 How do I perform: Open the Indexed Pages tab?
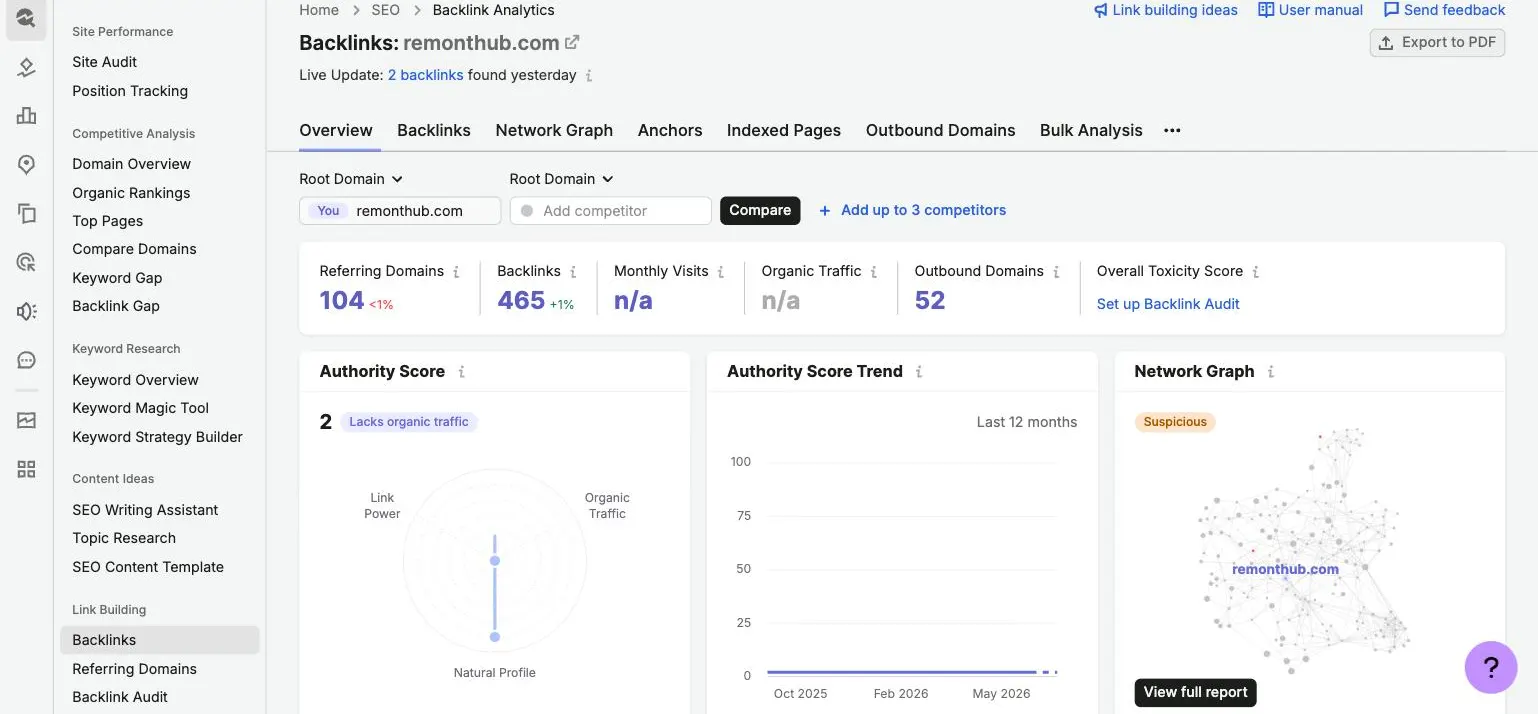pos(784,130)
